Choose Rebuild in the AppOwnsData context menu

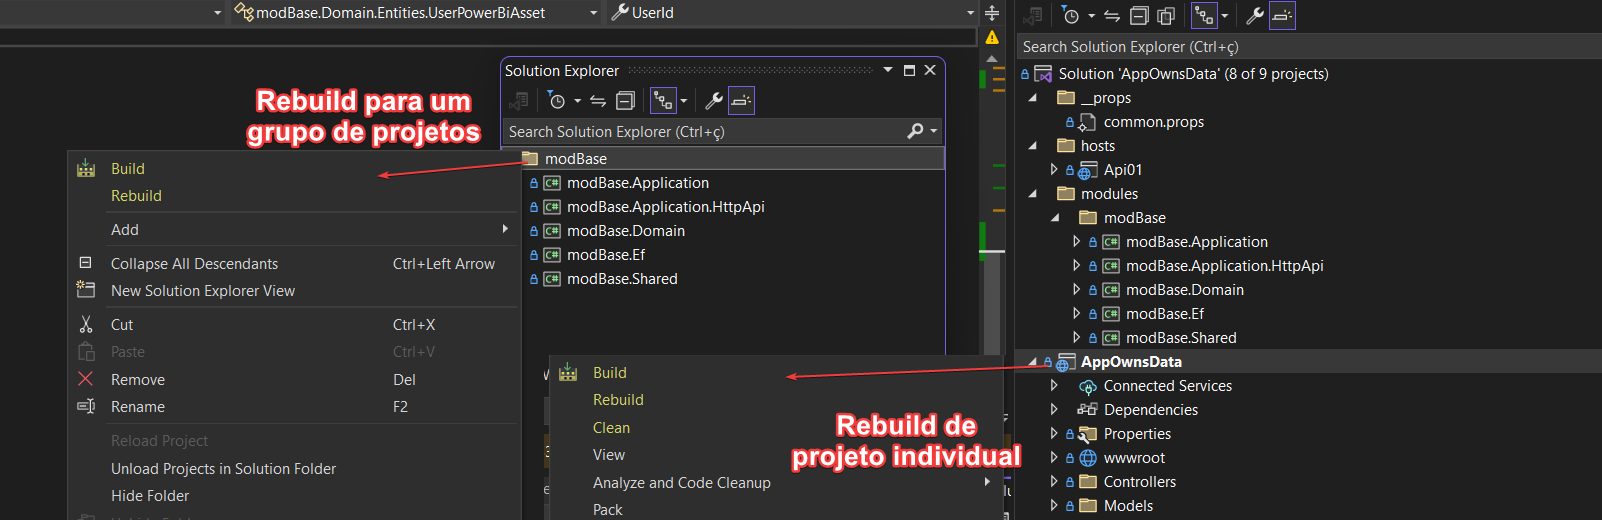coord(618,400)
